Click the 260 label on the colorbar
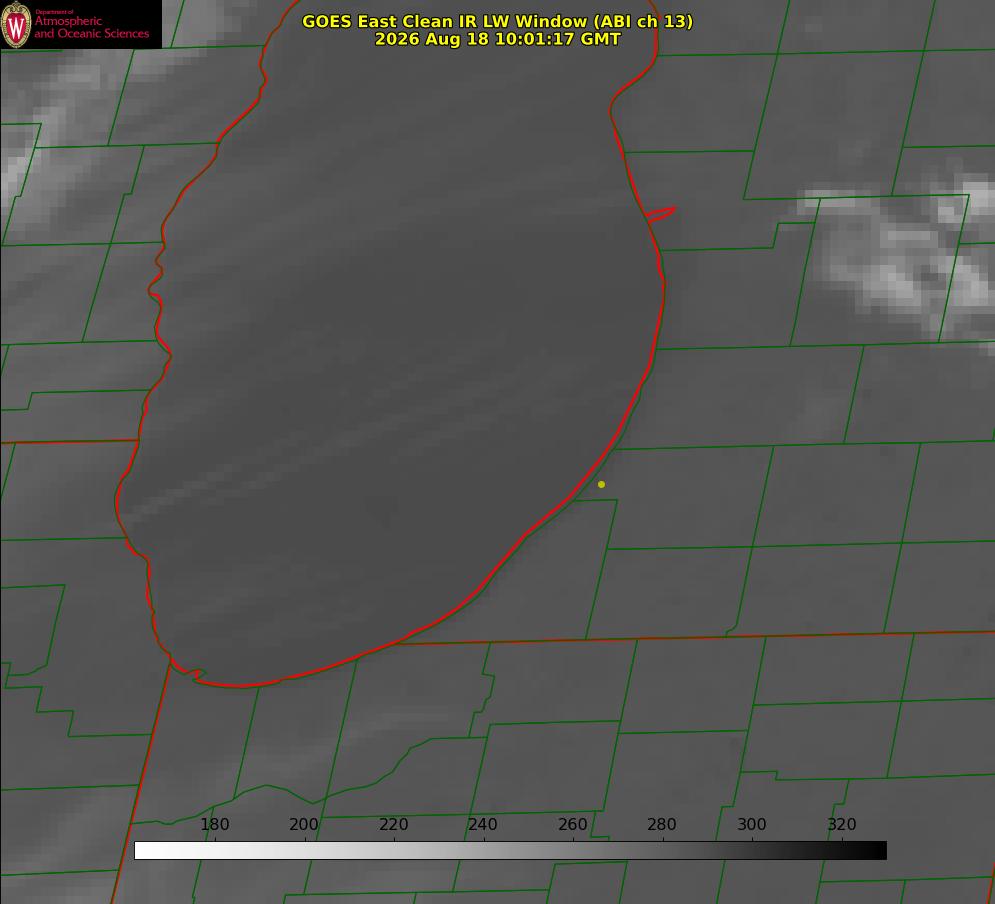995x904 pixels. 572,824
